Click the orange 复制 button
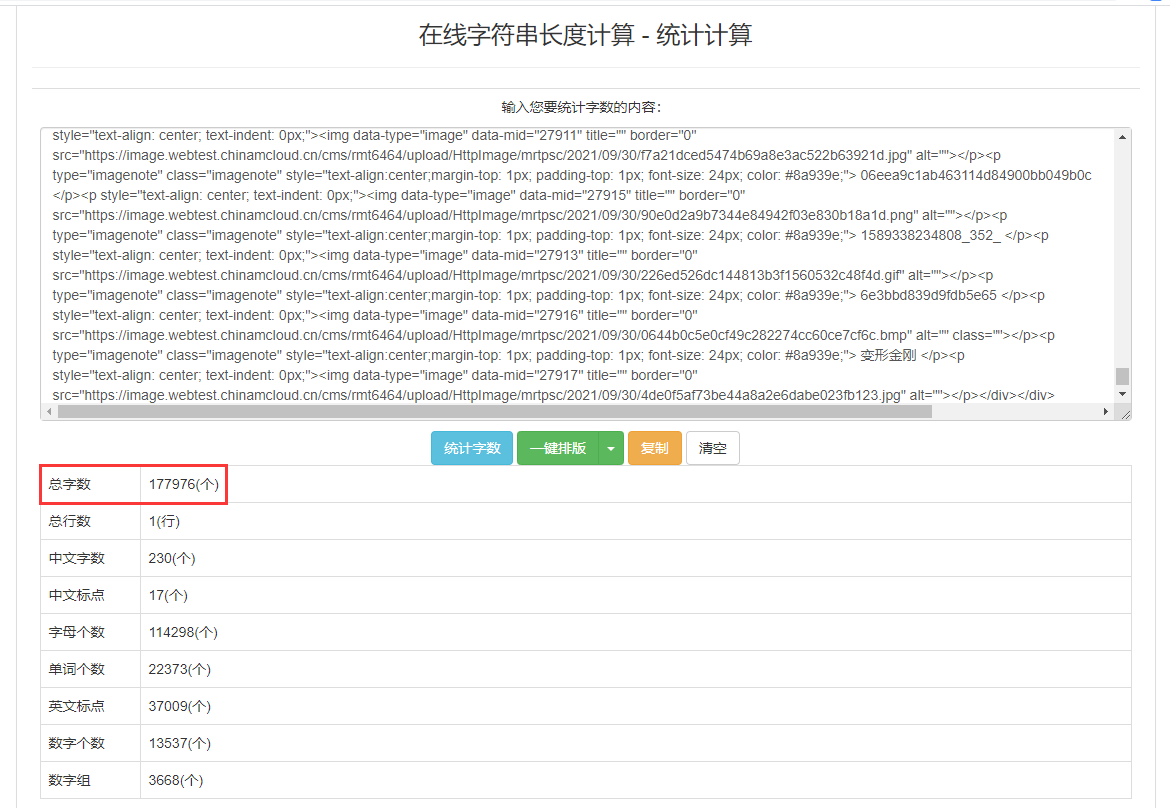This screenshot has width=1170, height=808. (654, 448)
